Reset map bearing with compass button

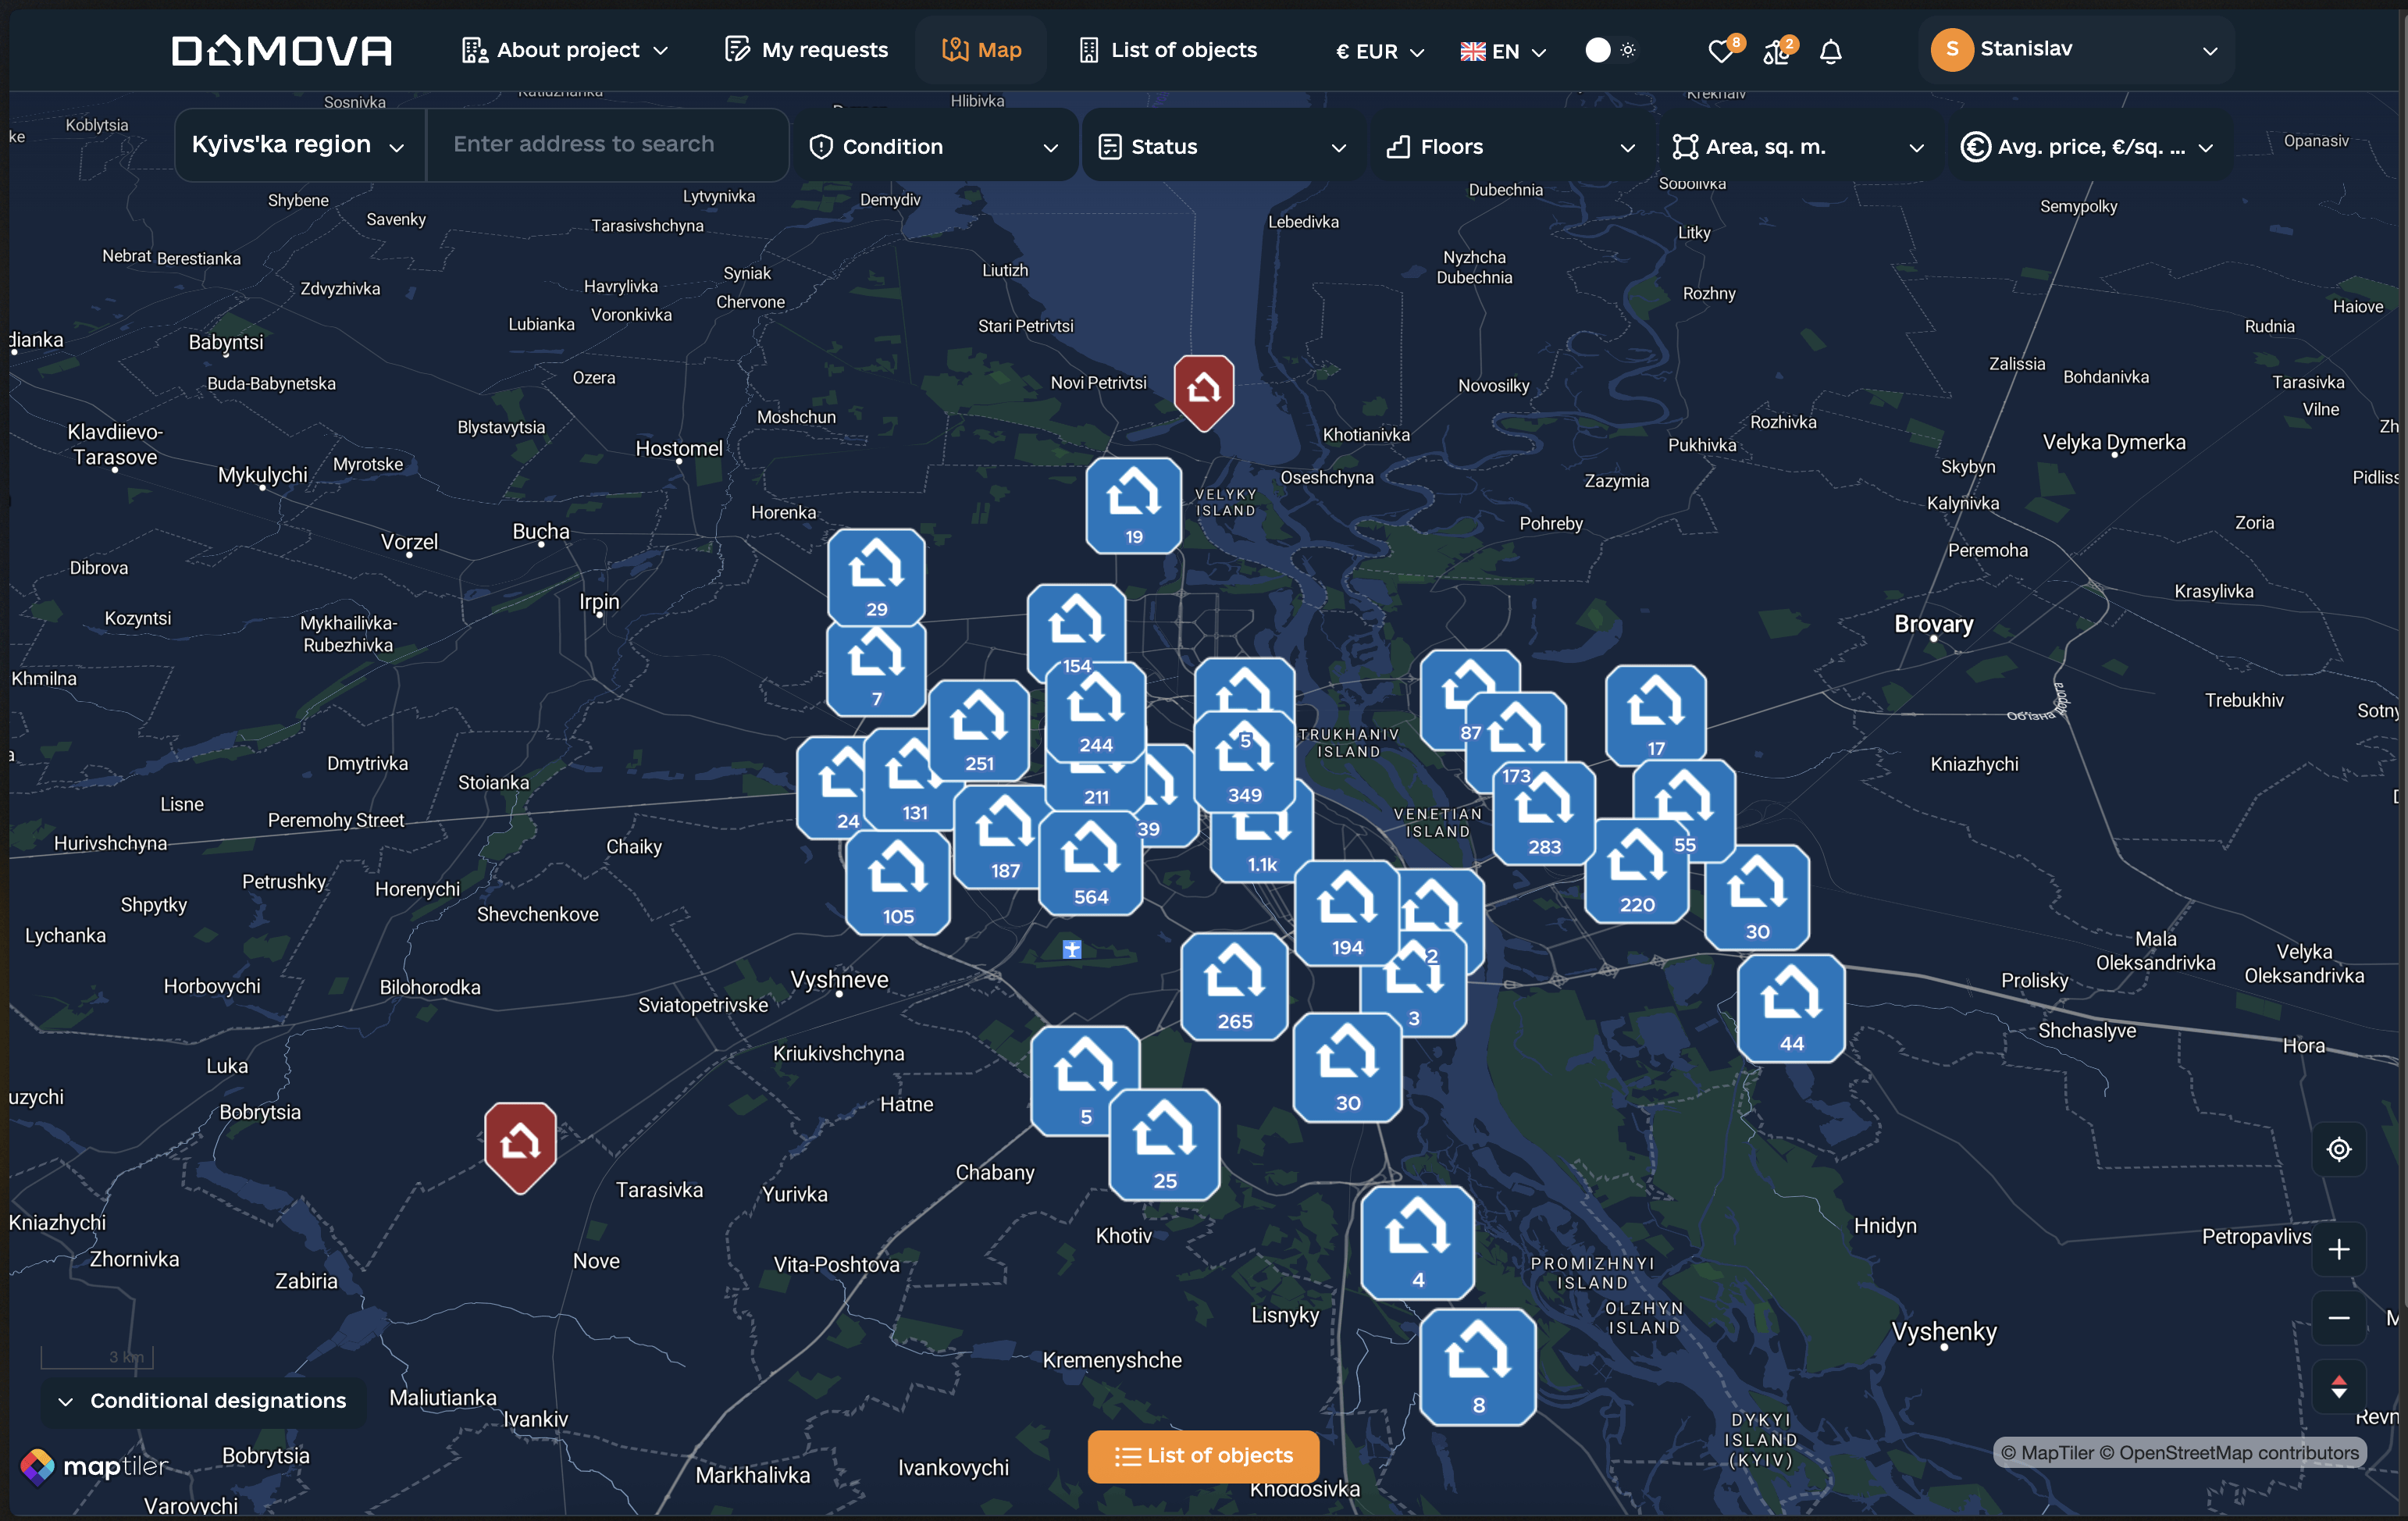tap(2338, 1387)
